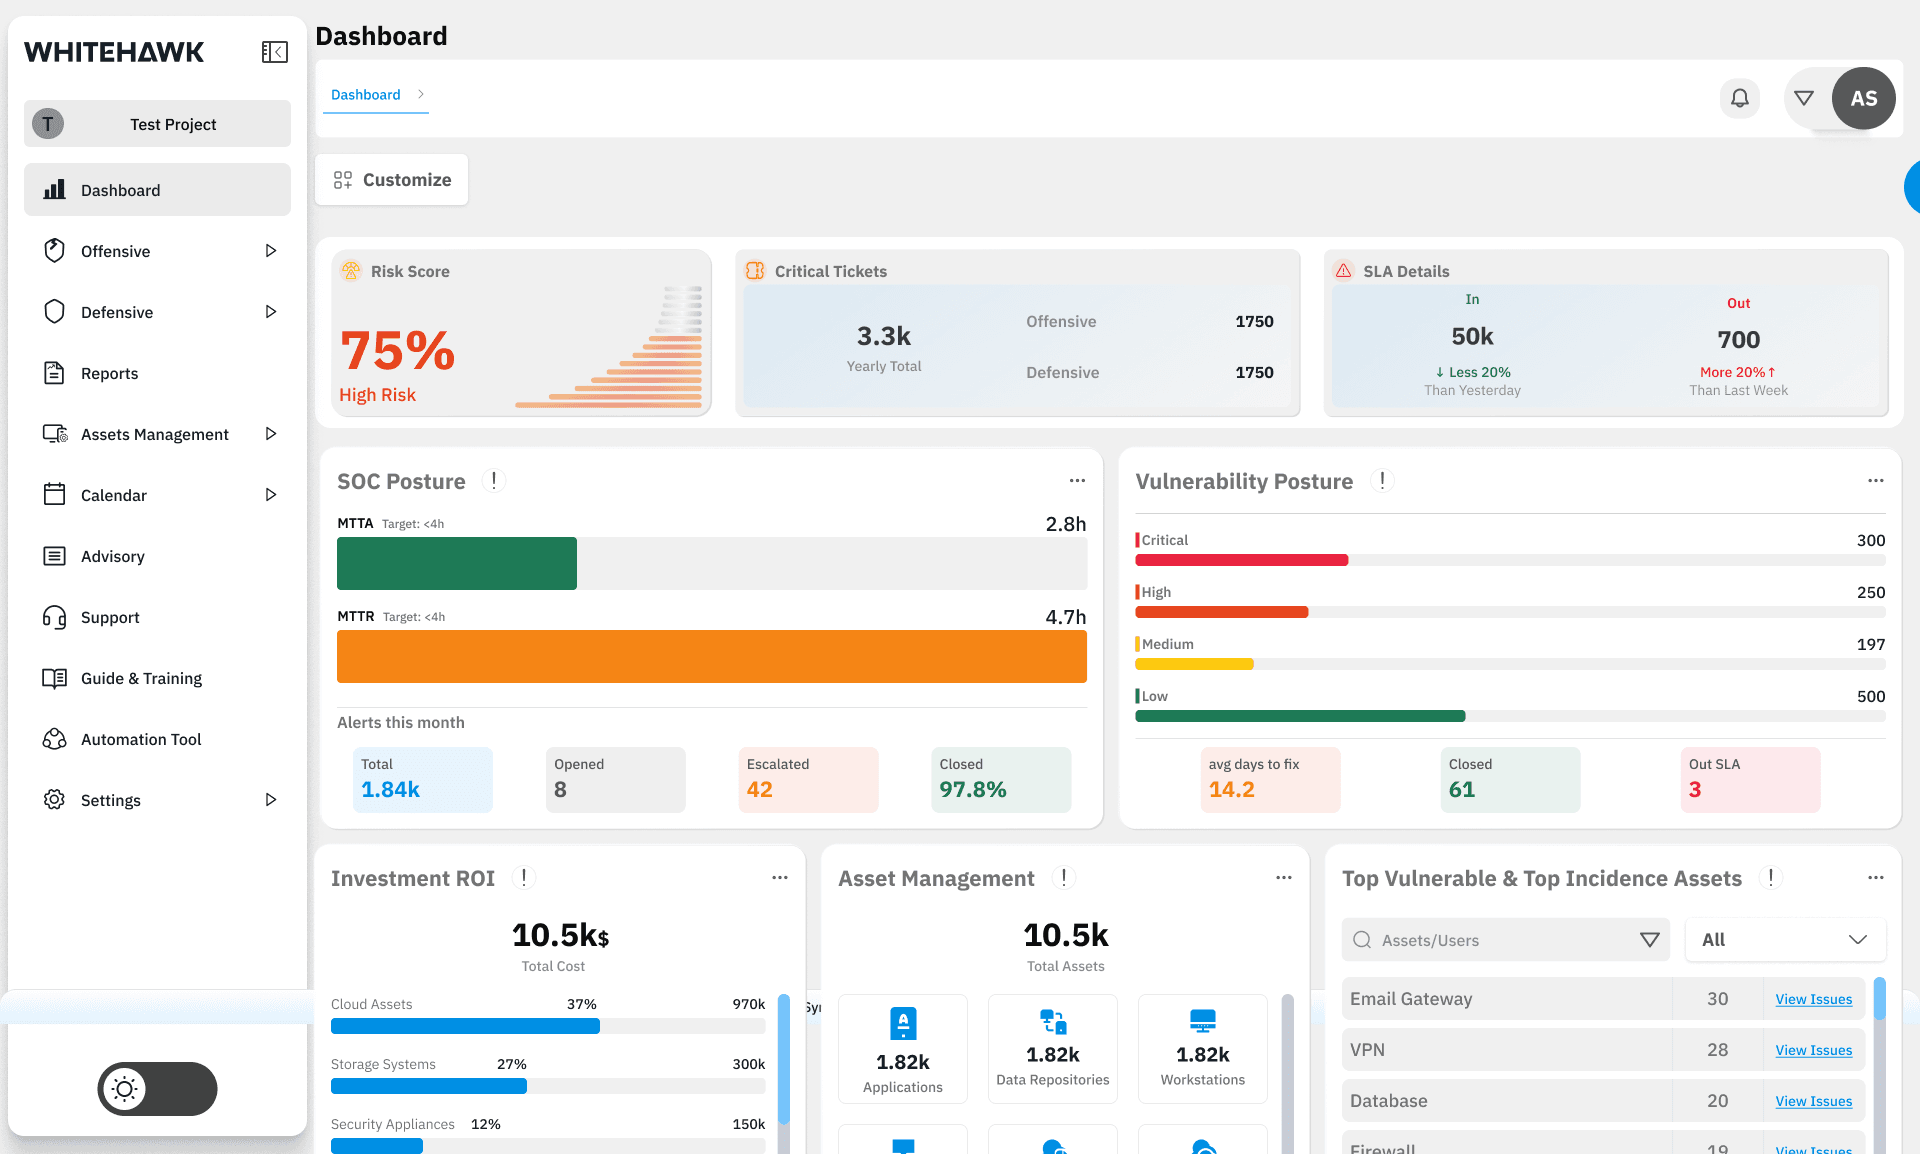Expand the Defensive submenu arrow
Screen dimensions: 1920x1154
click(x=271, y=311)
